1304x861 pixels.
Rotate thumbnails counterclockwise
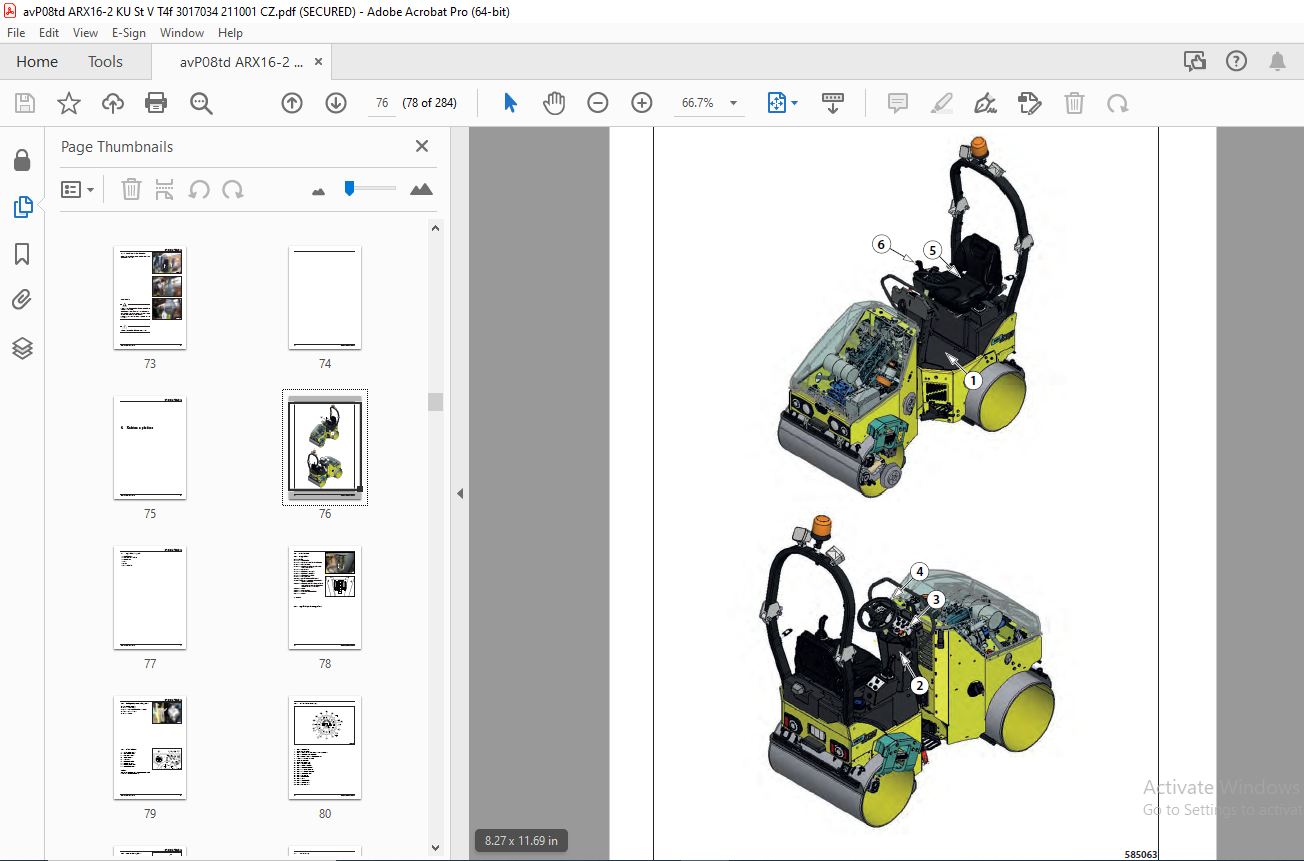[199, 189]
